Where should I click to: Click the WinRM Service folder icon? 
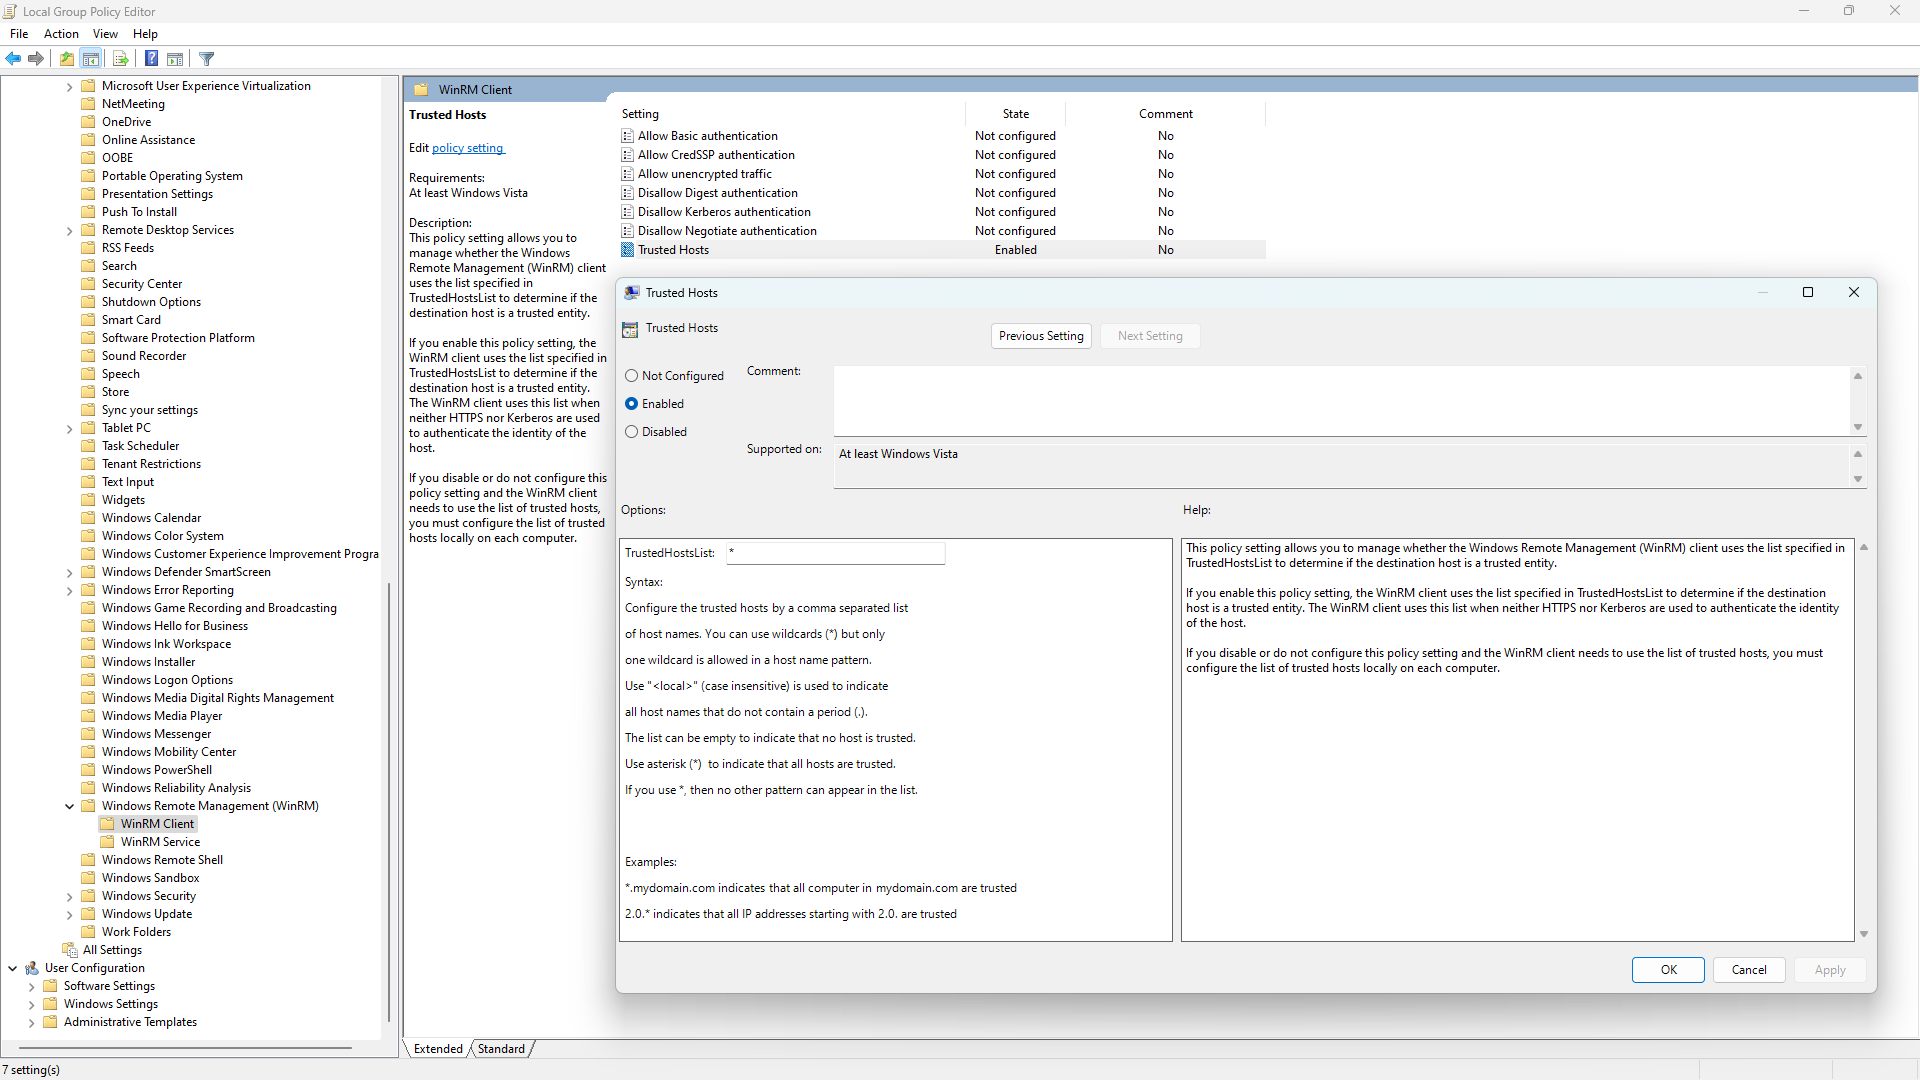[x=108, y=842]
